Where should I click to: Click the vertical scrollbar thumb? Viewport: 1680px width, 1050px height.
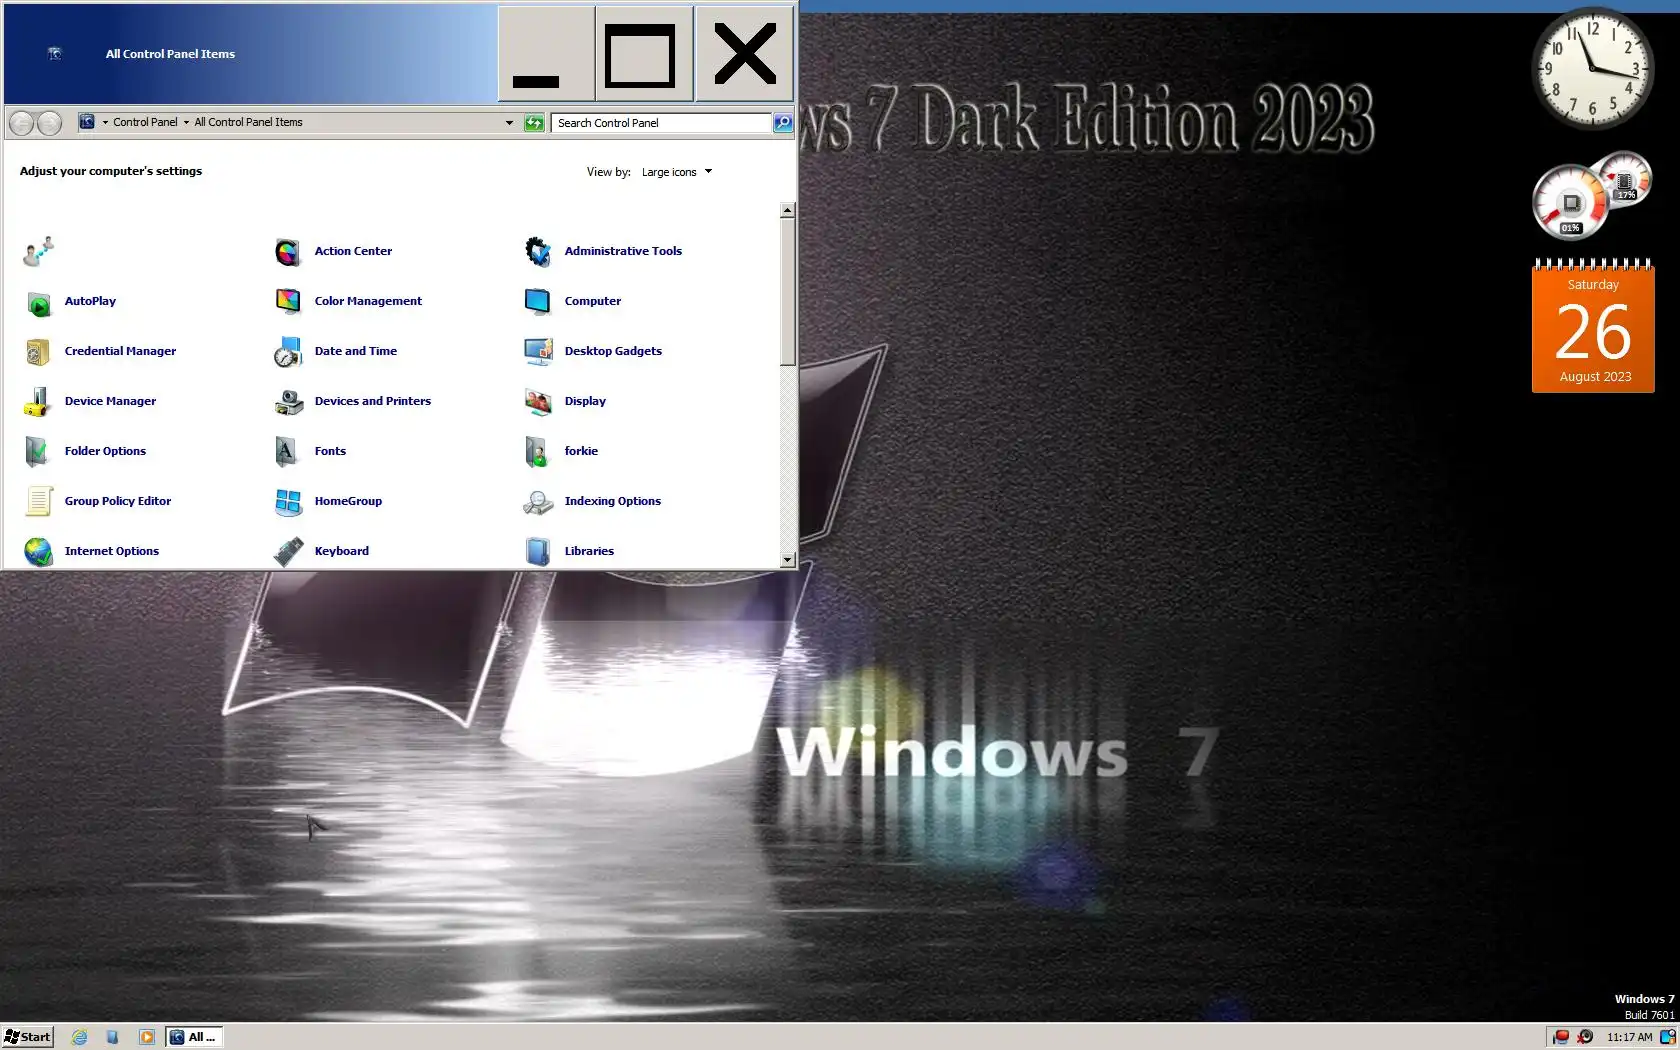(788, 292)
